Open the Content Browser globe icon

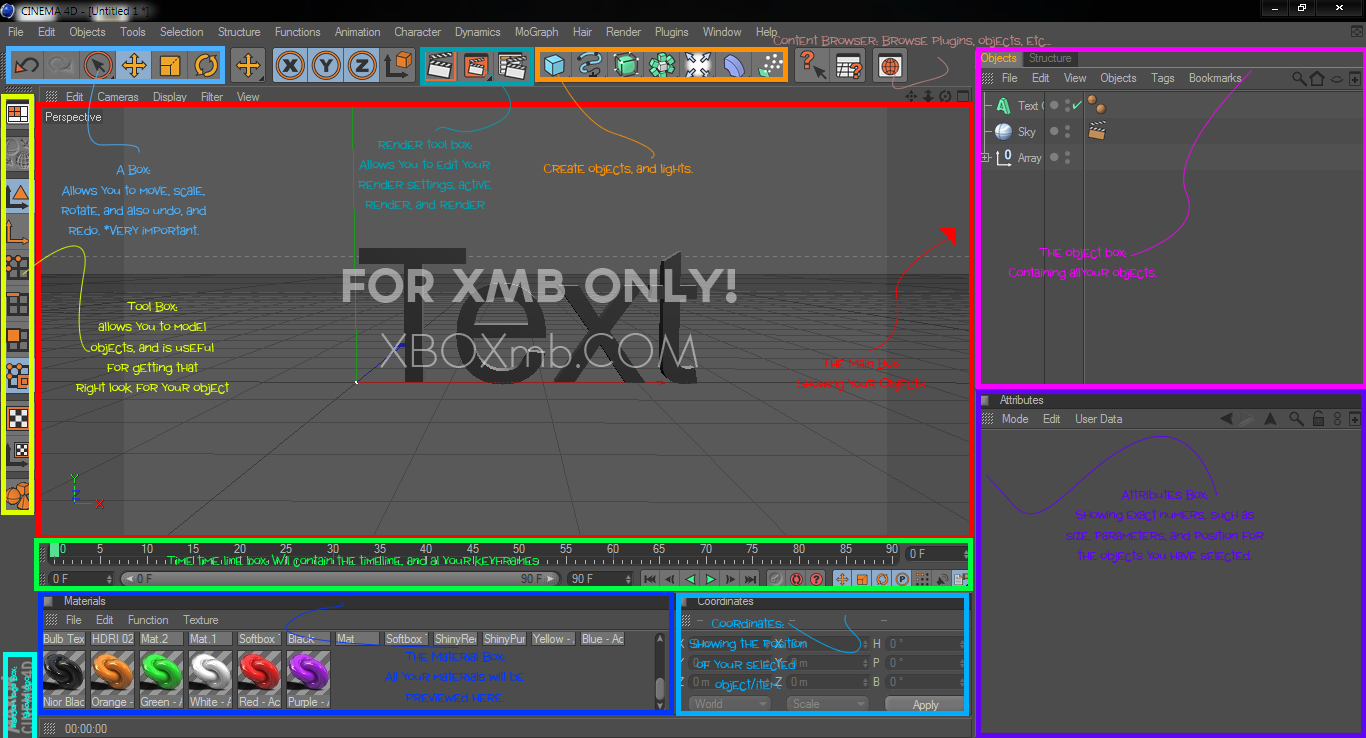(889, 66)
